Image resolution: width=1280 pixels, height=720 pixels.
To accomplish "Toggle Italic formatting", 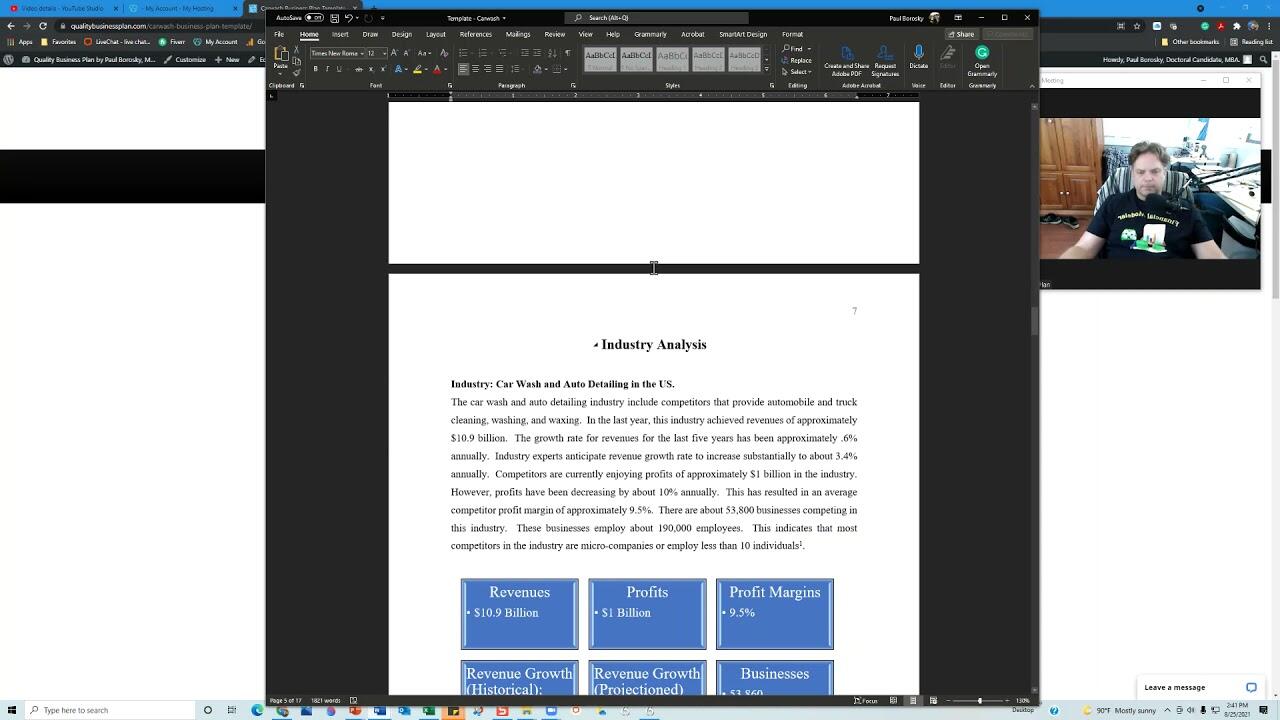I will [x=327, y=69].
